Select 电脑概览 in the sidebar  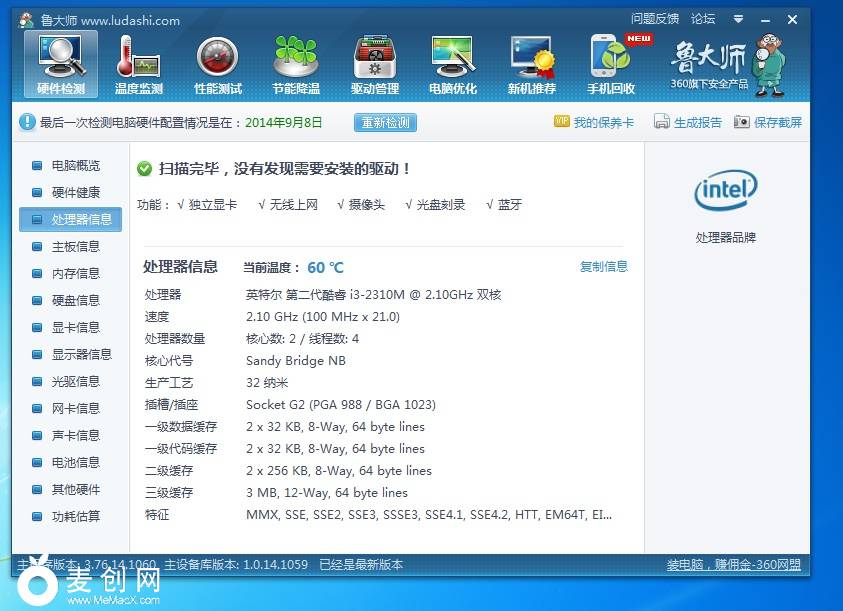75,165
